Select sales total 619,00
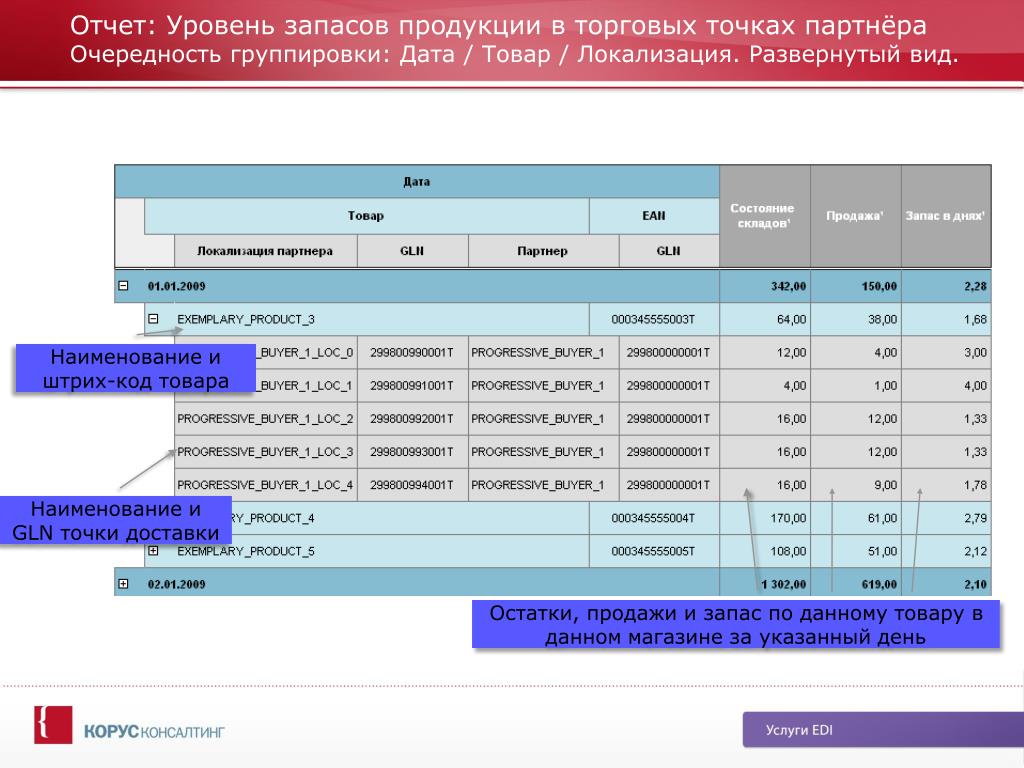The image size is (1024, 768). (x=879, y=584)
